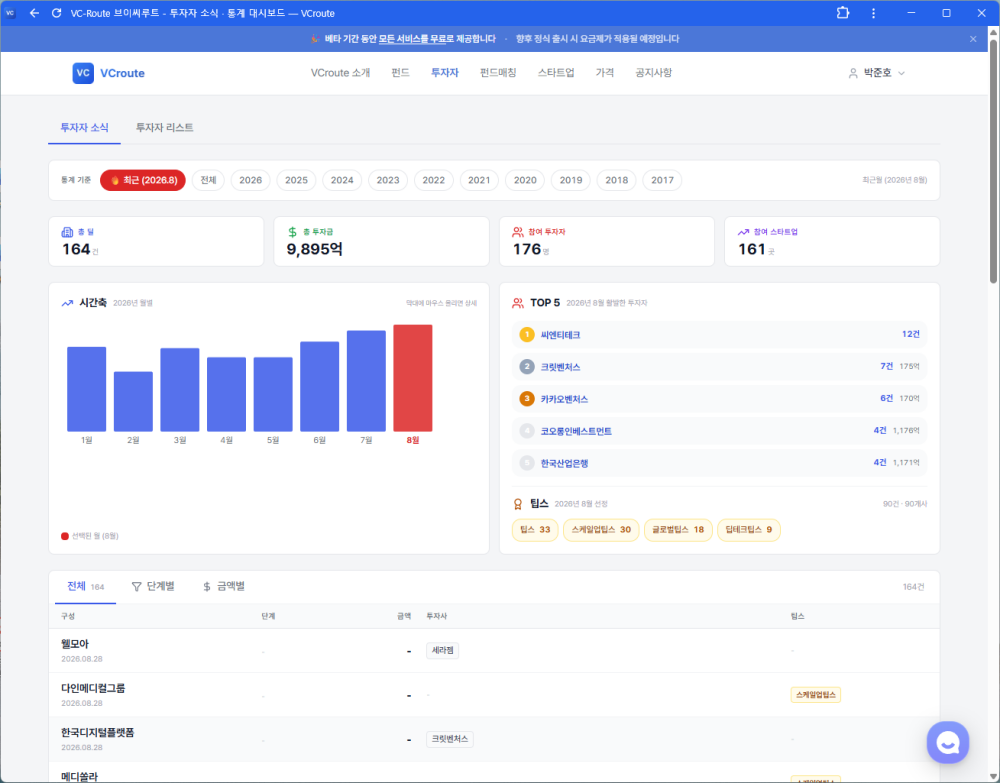Open the browser extensions puzzle icon

point(842,13)
